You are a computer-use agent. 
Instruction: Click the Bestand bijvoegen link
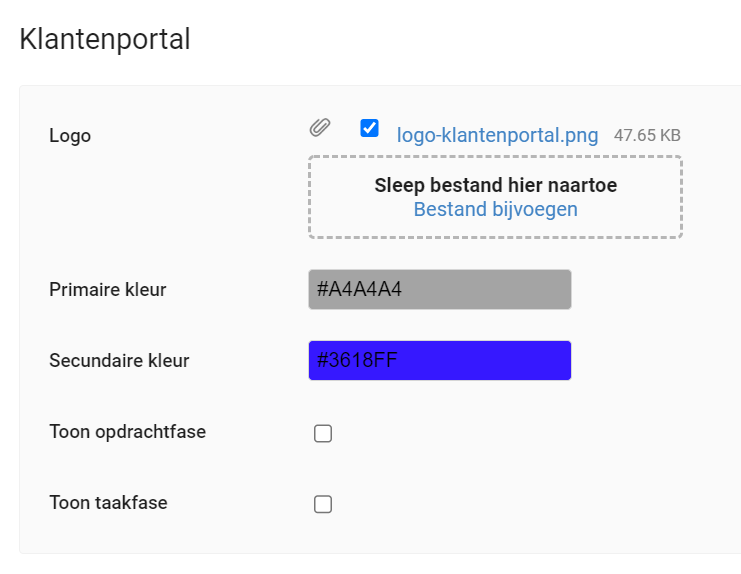pyautogui.click(x=496, y=209)
